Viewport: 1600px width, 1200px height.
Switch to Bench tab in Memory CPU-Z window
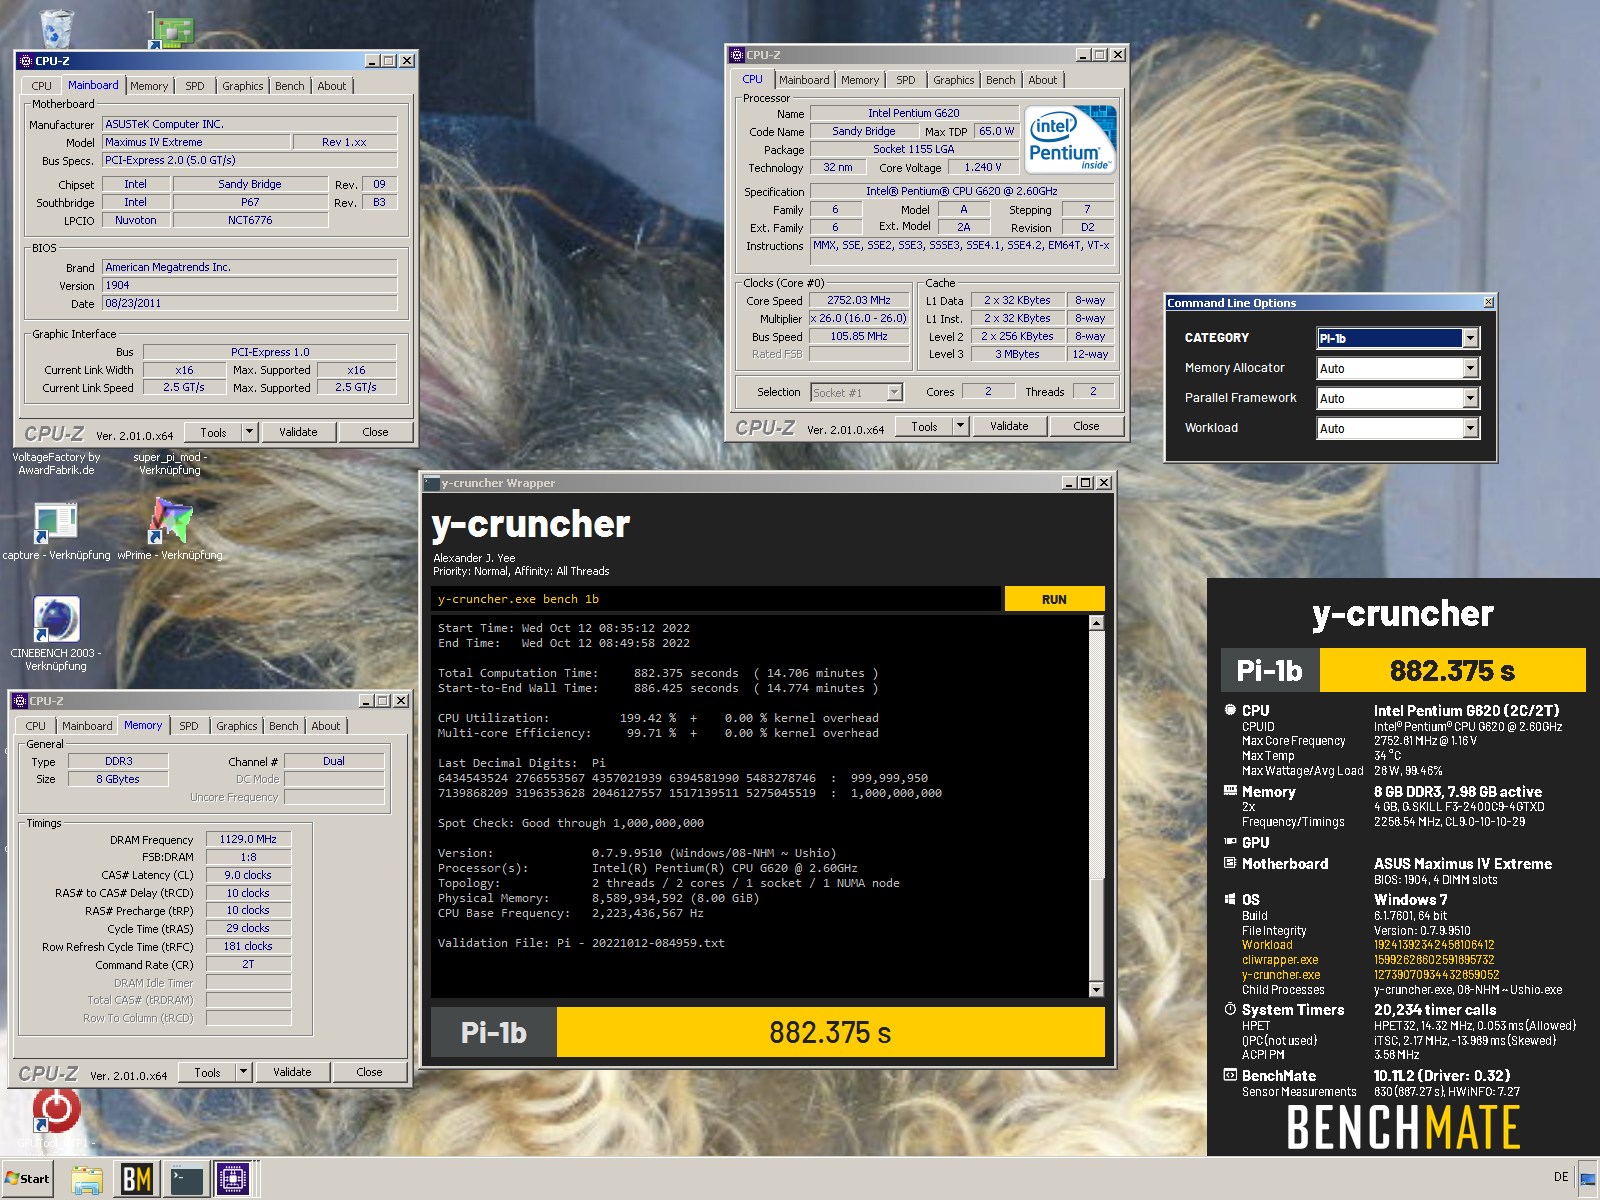coord(284,726)
